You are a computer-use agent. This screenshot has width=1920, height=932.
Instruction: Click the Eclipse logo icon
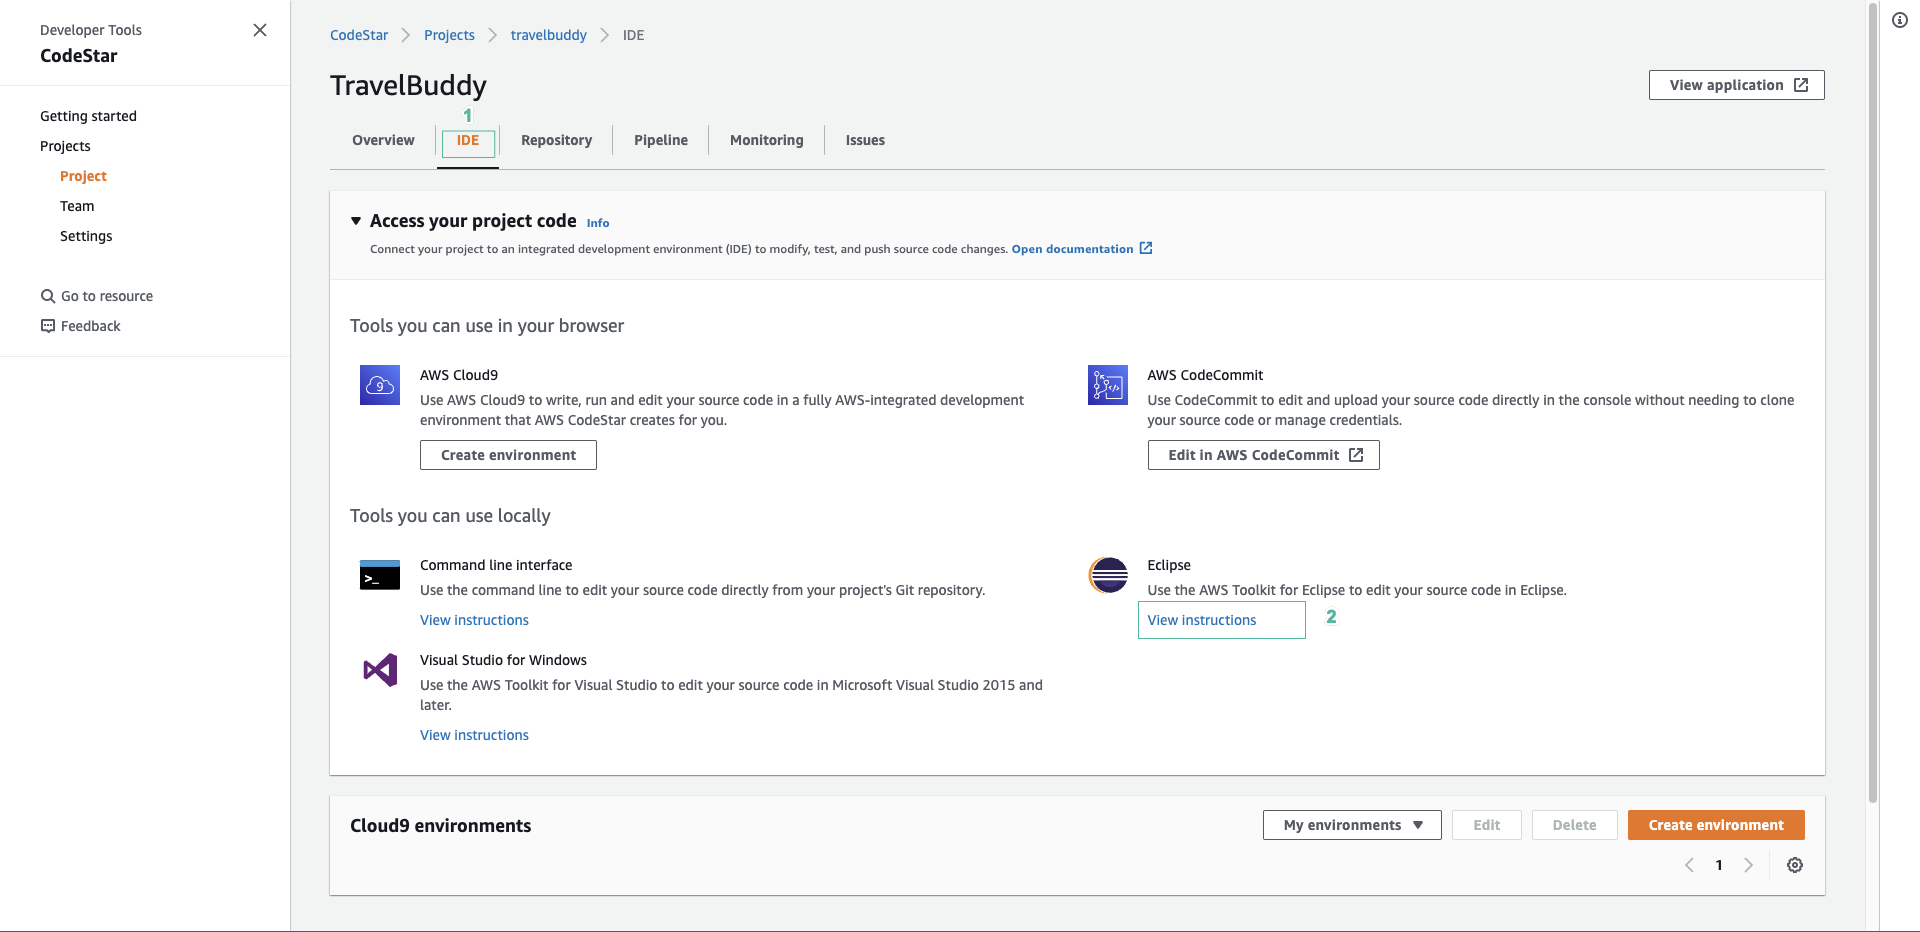click(x=1108, y=575)
